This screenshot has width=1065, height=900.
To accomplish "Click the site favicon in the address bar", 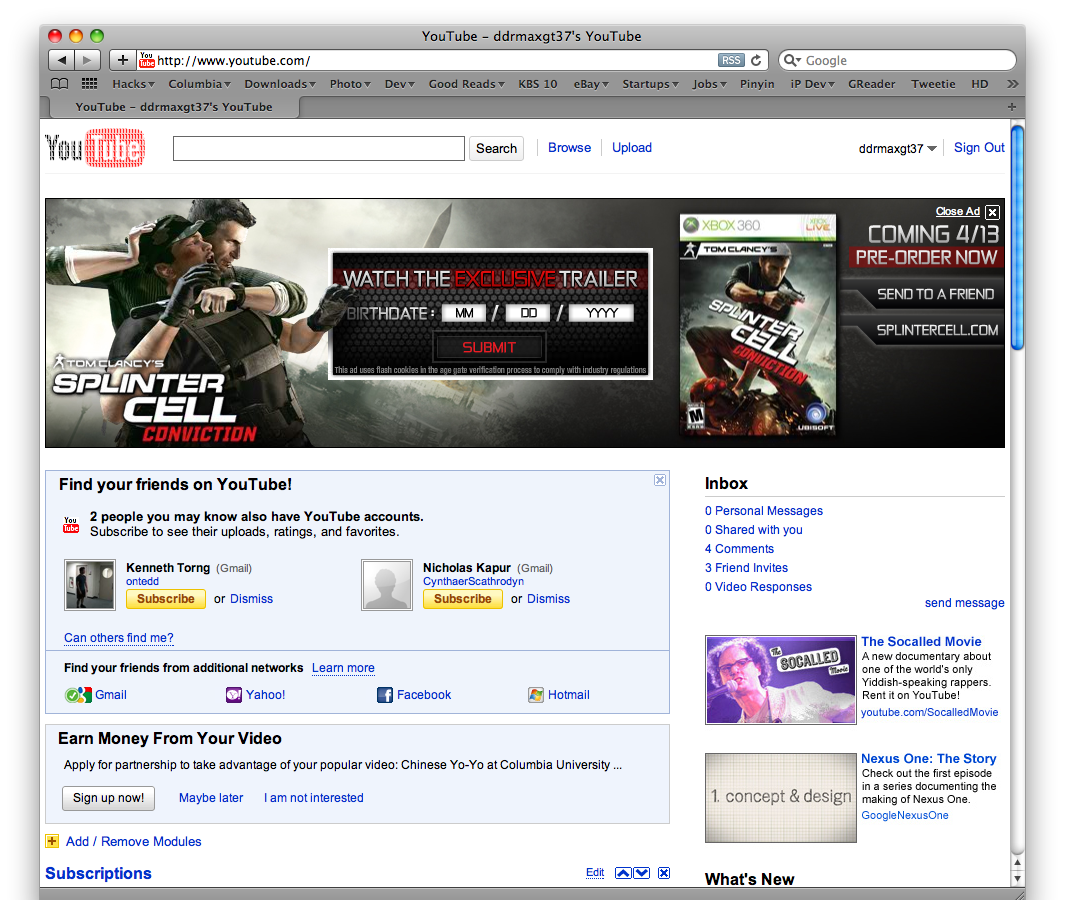I will click(x=147, y=60).
